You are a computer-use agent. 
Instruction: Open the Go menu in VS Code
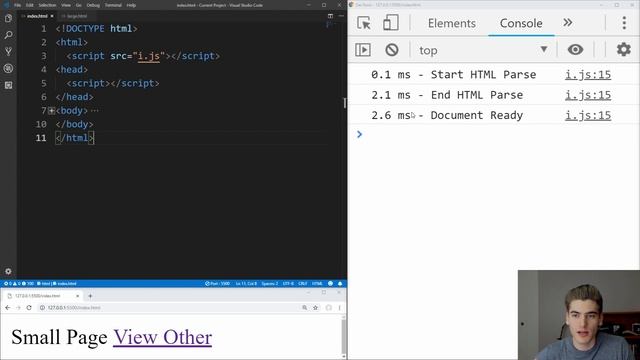(x=79, y=5)
